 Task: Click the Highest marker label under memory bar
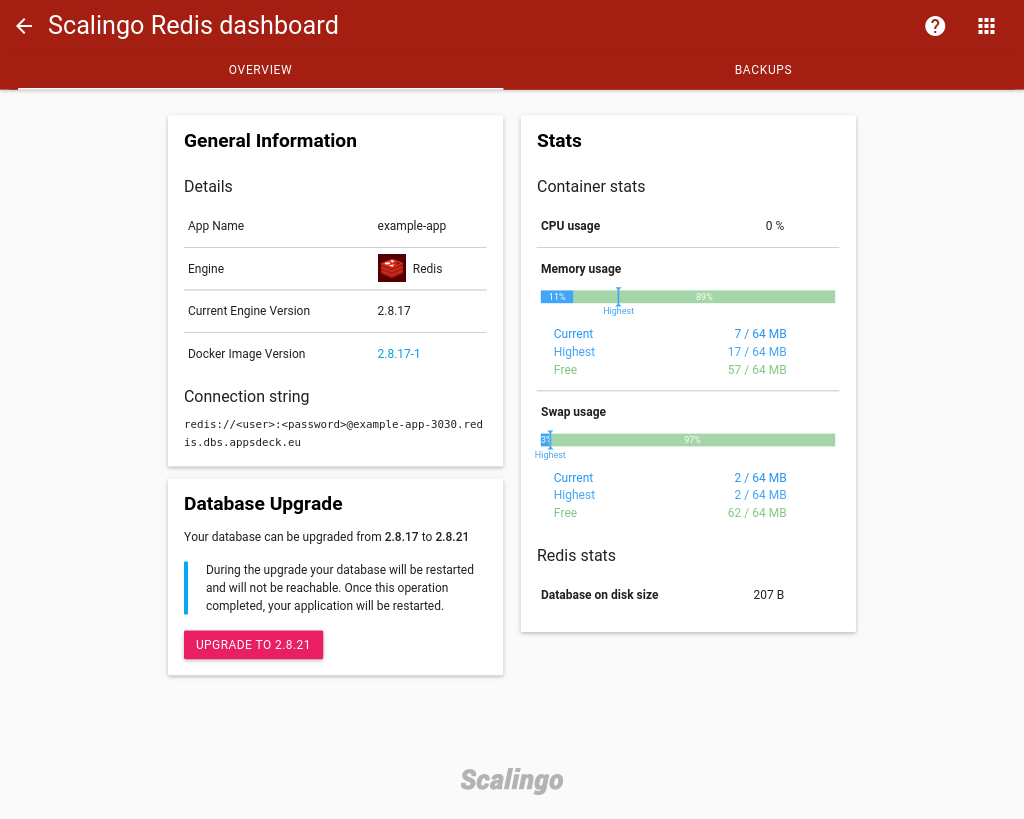click(x=618, y=311)
